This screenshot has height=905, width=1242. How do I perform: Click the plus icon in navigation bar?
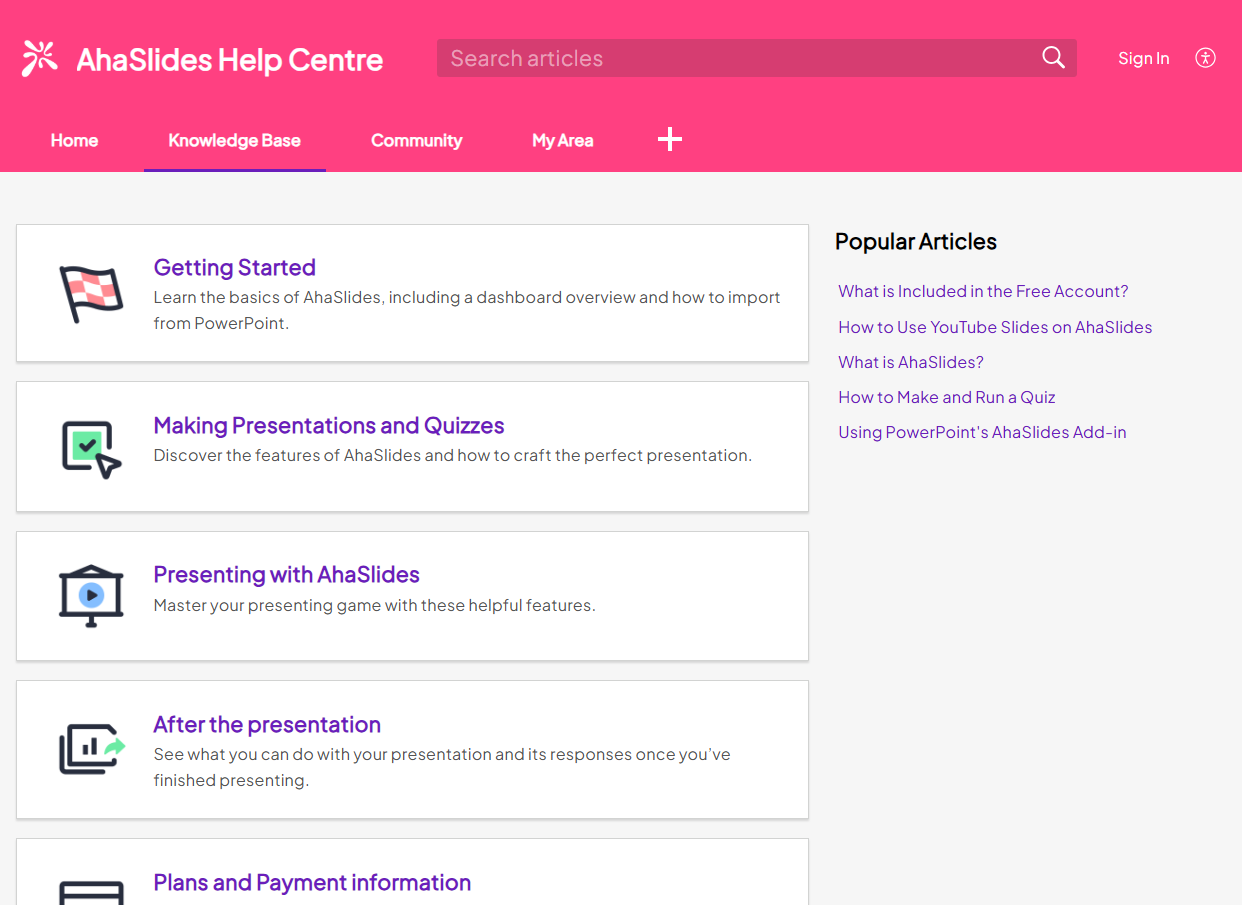669,140
